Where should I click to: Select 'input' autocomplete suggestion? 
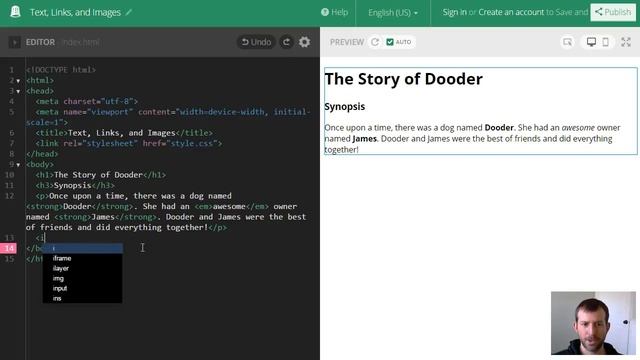click(x=82, y=288)
